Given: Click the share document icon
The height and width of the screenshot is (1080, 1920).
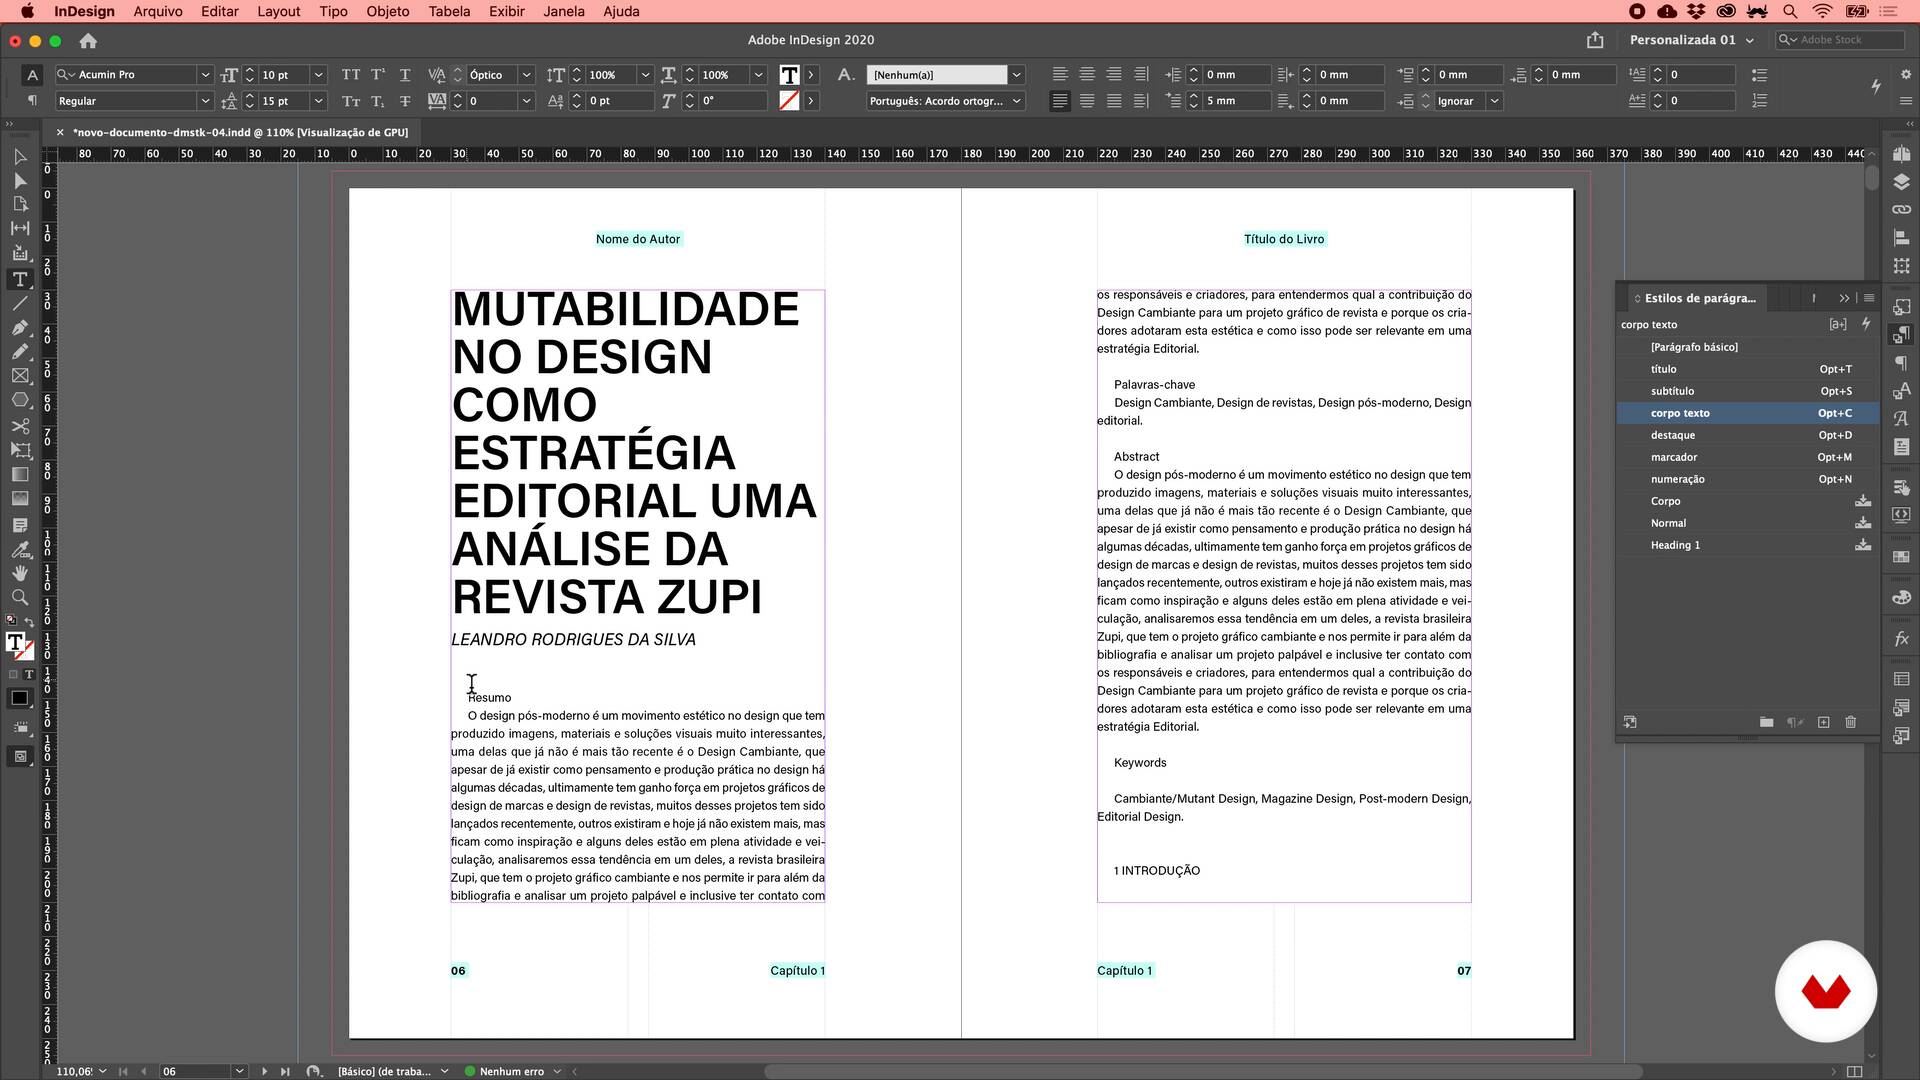Looking at the screenshot, I should click(1595, 40).
